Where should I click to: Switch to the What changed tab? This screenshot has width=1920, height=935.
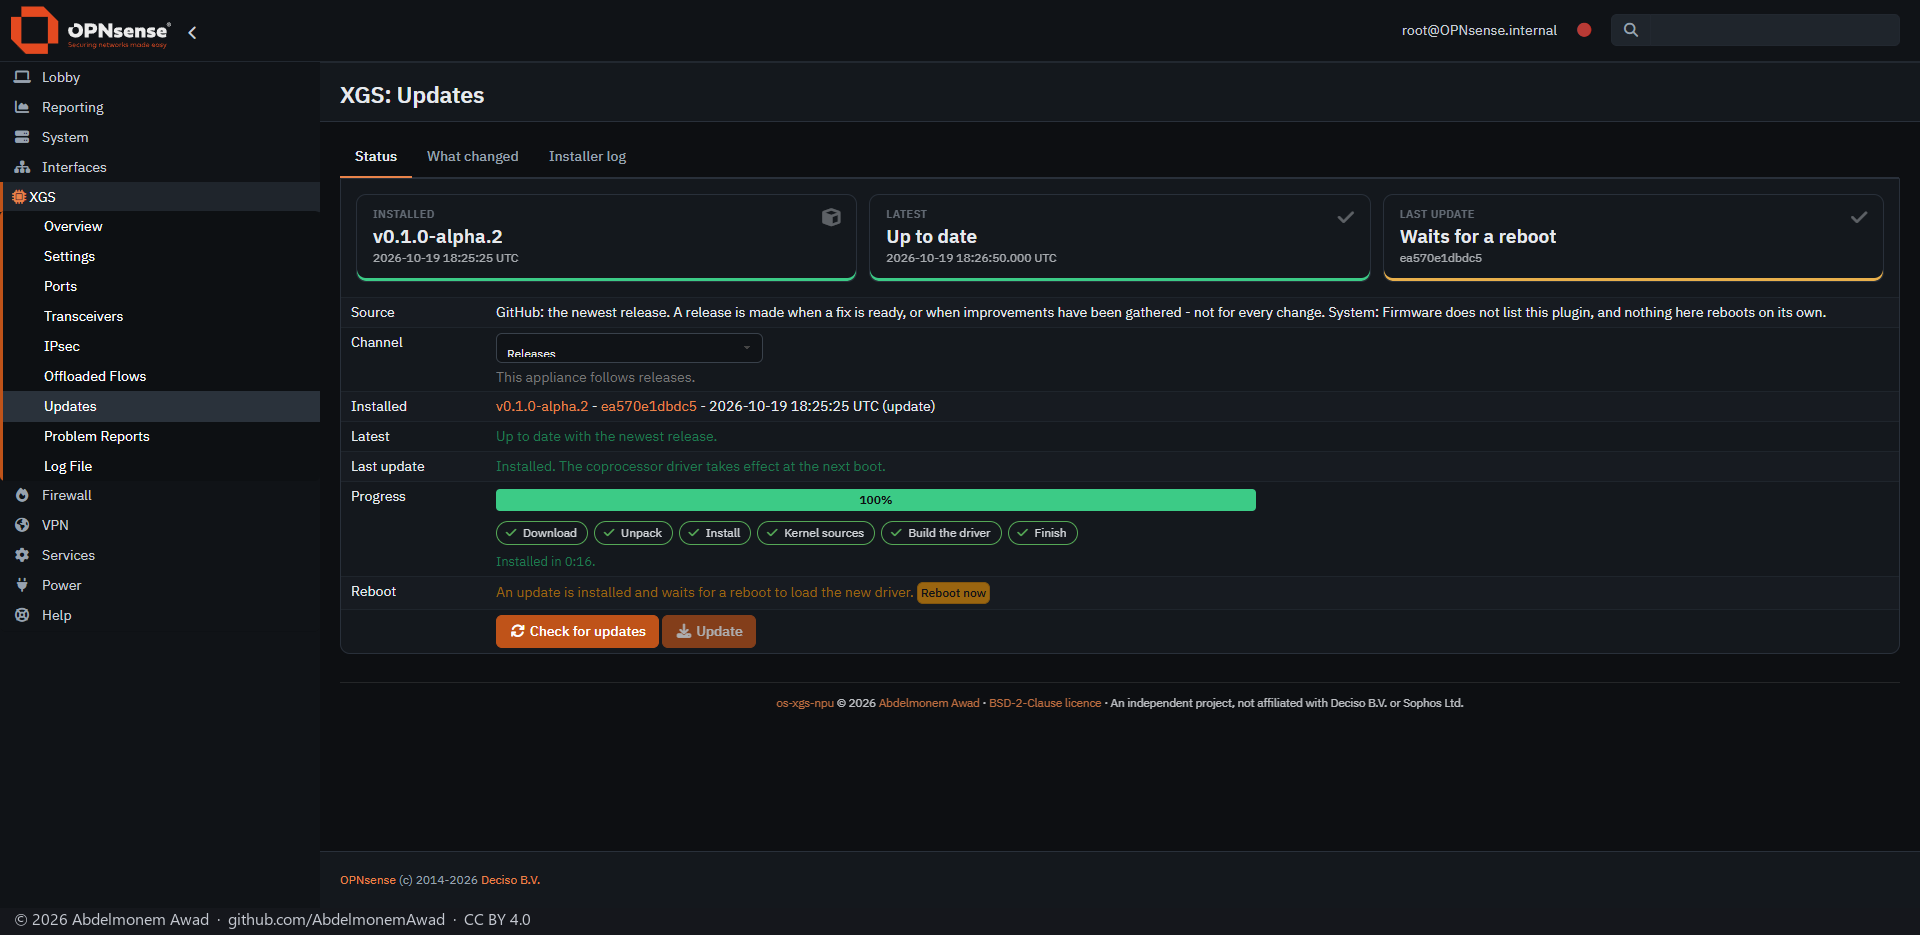point(472,156)
